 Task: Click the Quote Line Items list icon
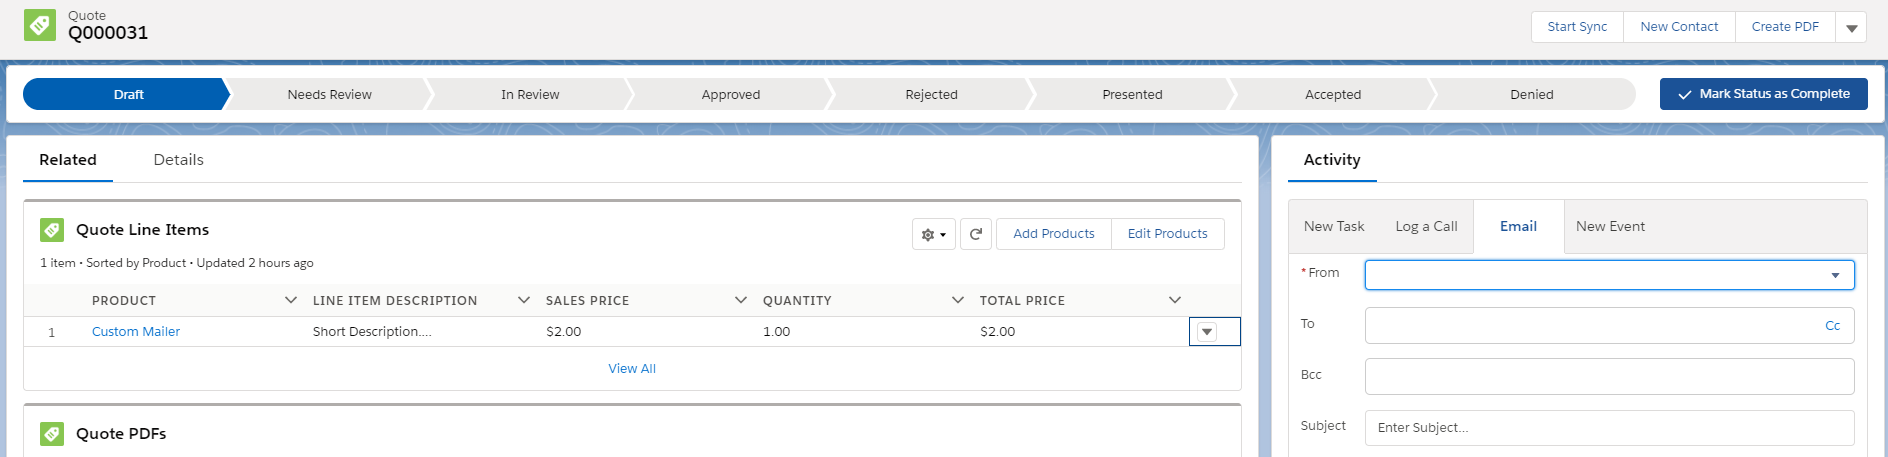tap(52, 230)
